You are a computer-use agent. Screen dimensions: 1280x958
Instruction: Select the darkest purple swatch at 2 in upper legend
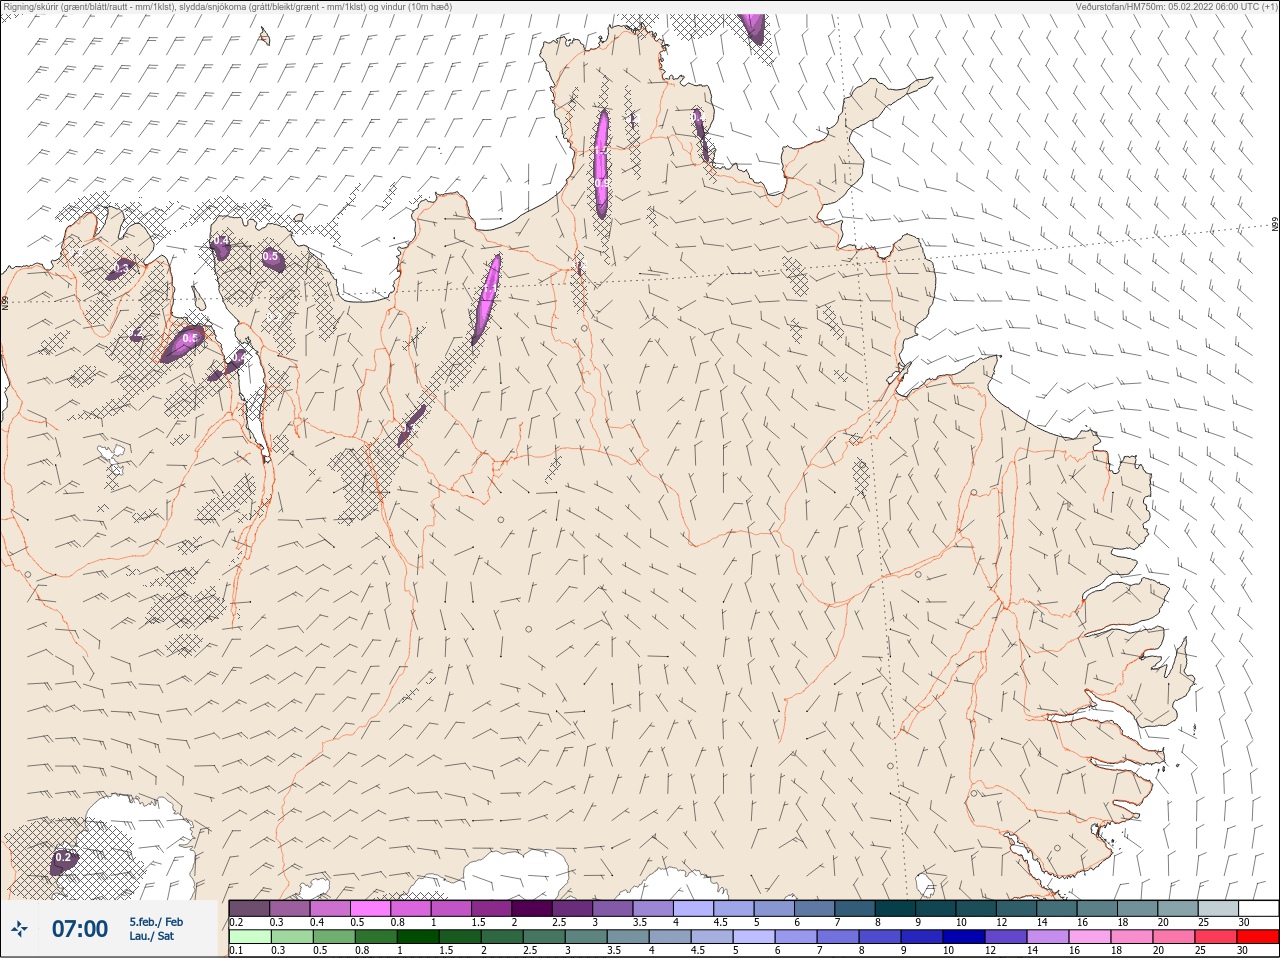point(532,908)
